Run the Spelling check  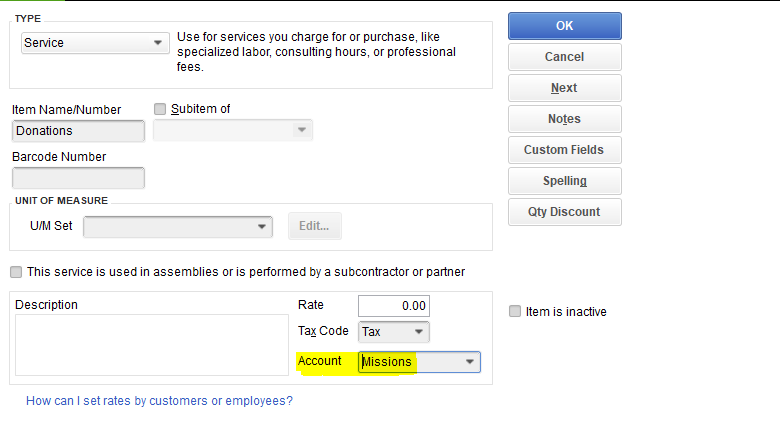[x=564, y=181]
